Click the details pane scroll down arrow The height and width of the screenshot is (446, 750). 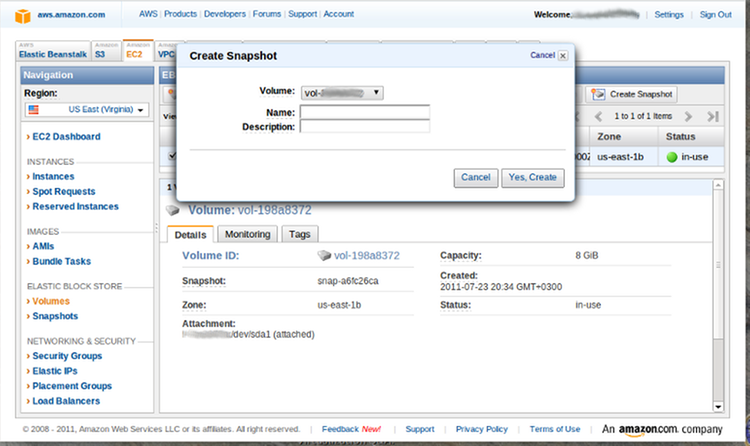pyautogui.click(x=718, y=407)
